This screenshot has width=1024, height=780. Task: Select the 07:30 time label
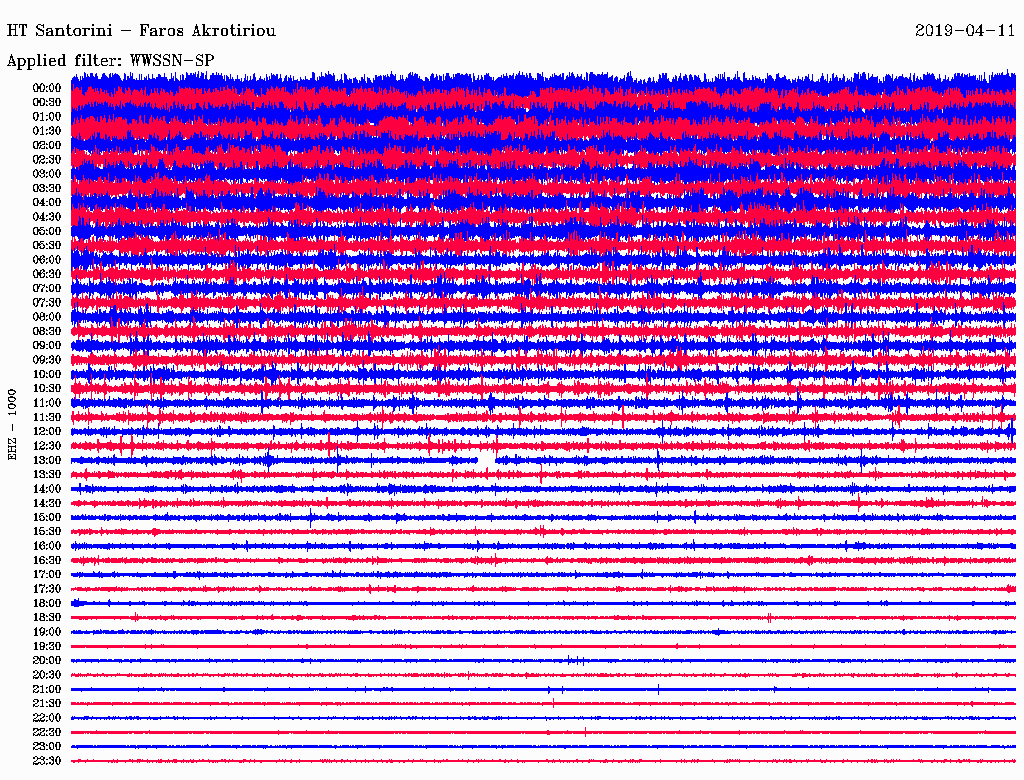(x=47, y=302)
